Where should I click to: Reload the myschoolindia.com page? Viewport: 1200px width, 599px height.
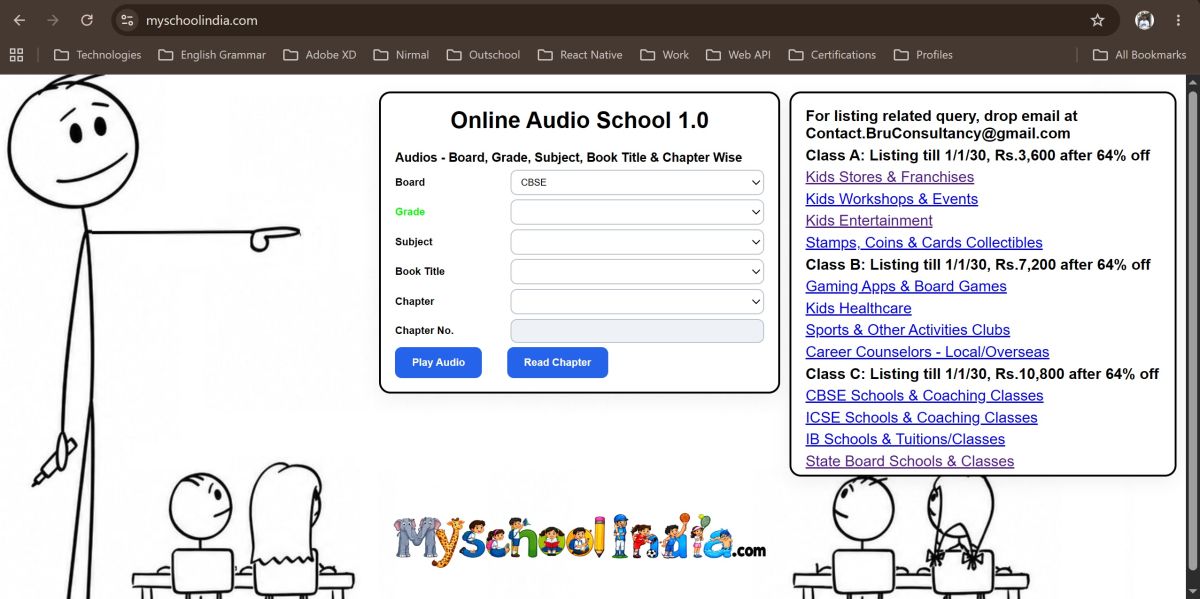pyautogui.click(x=87, y=20)
